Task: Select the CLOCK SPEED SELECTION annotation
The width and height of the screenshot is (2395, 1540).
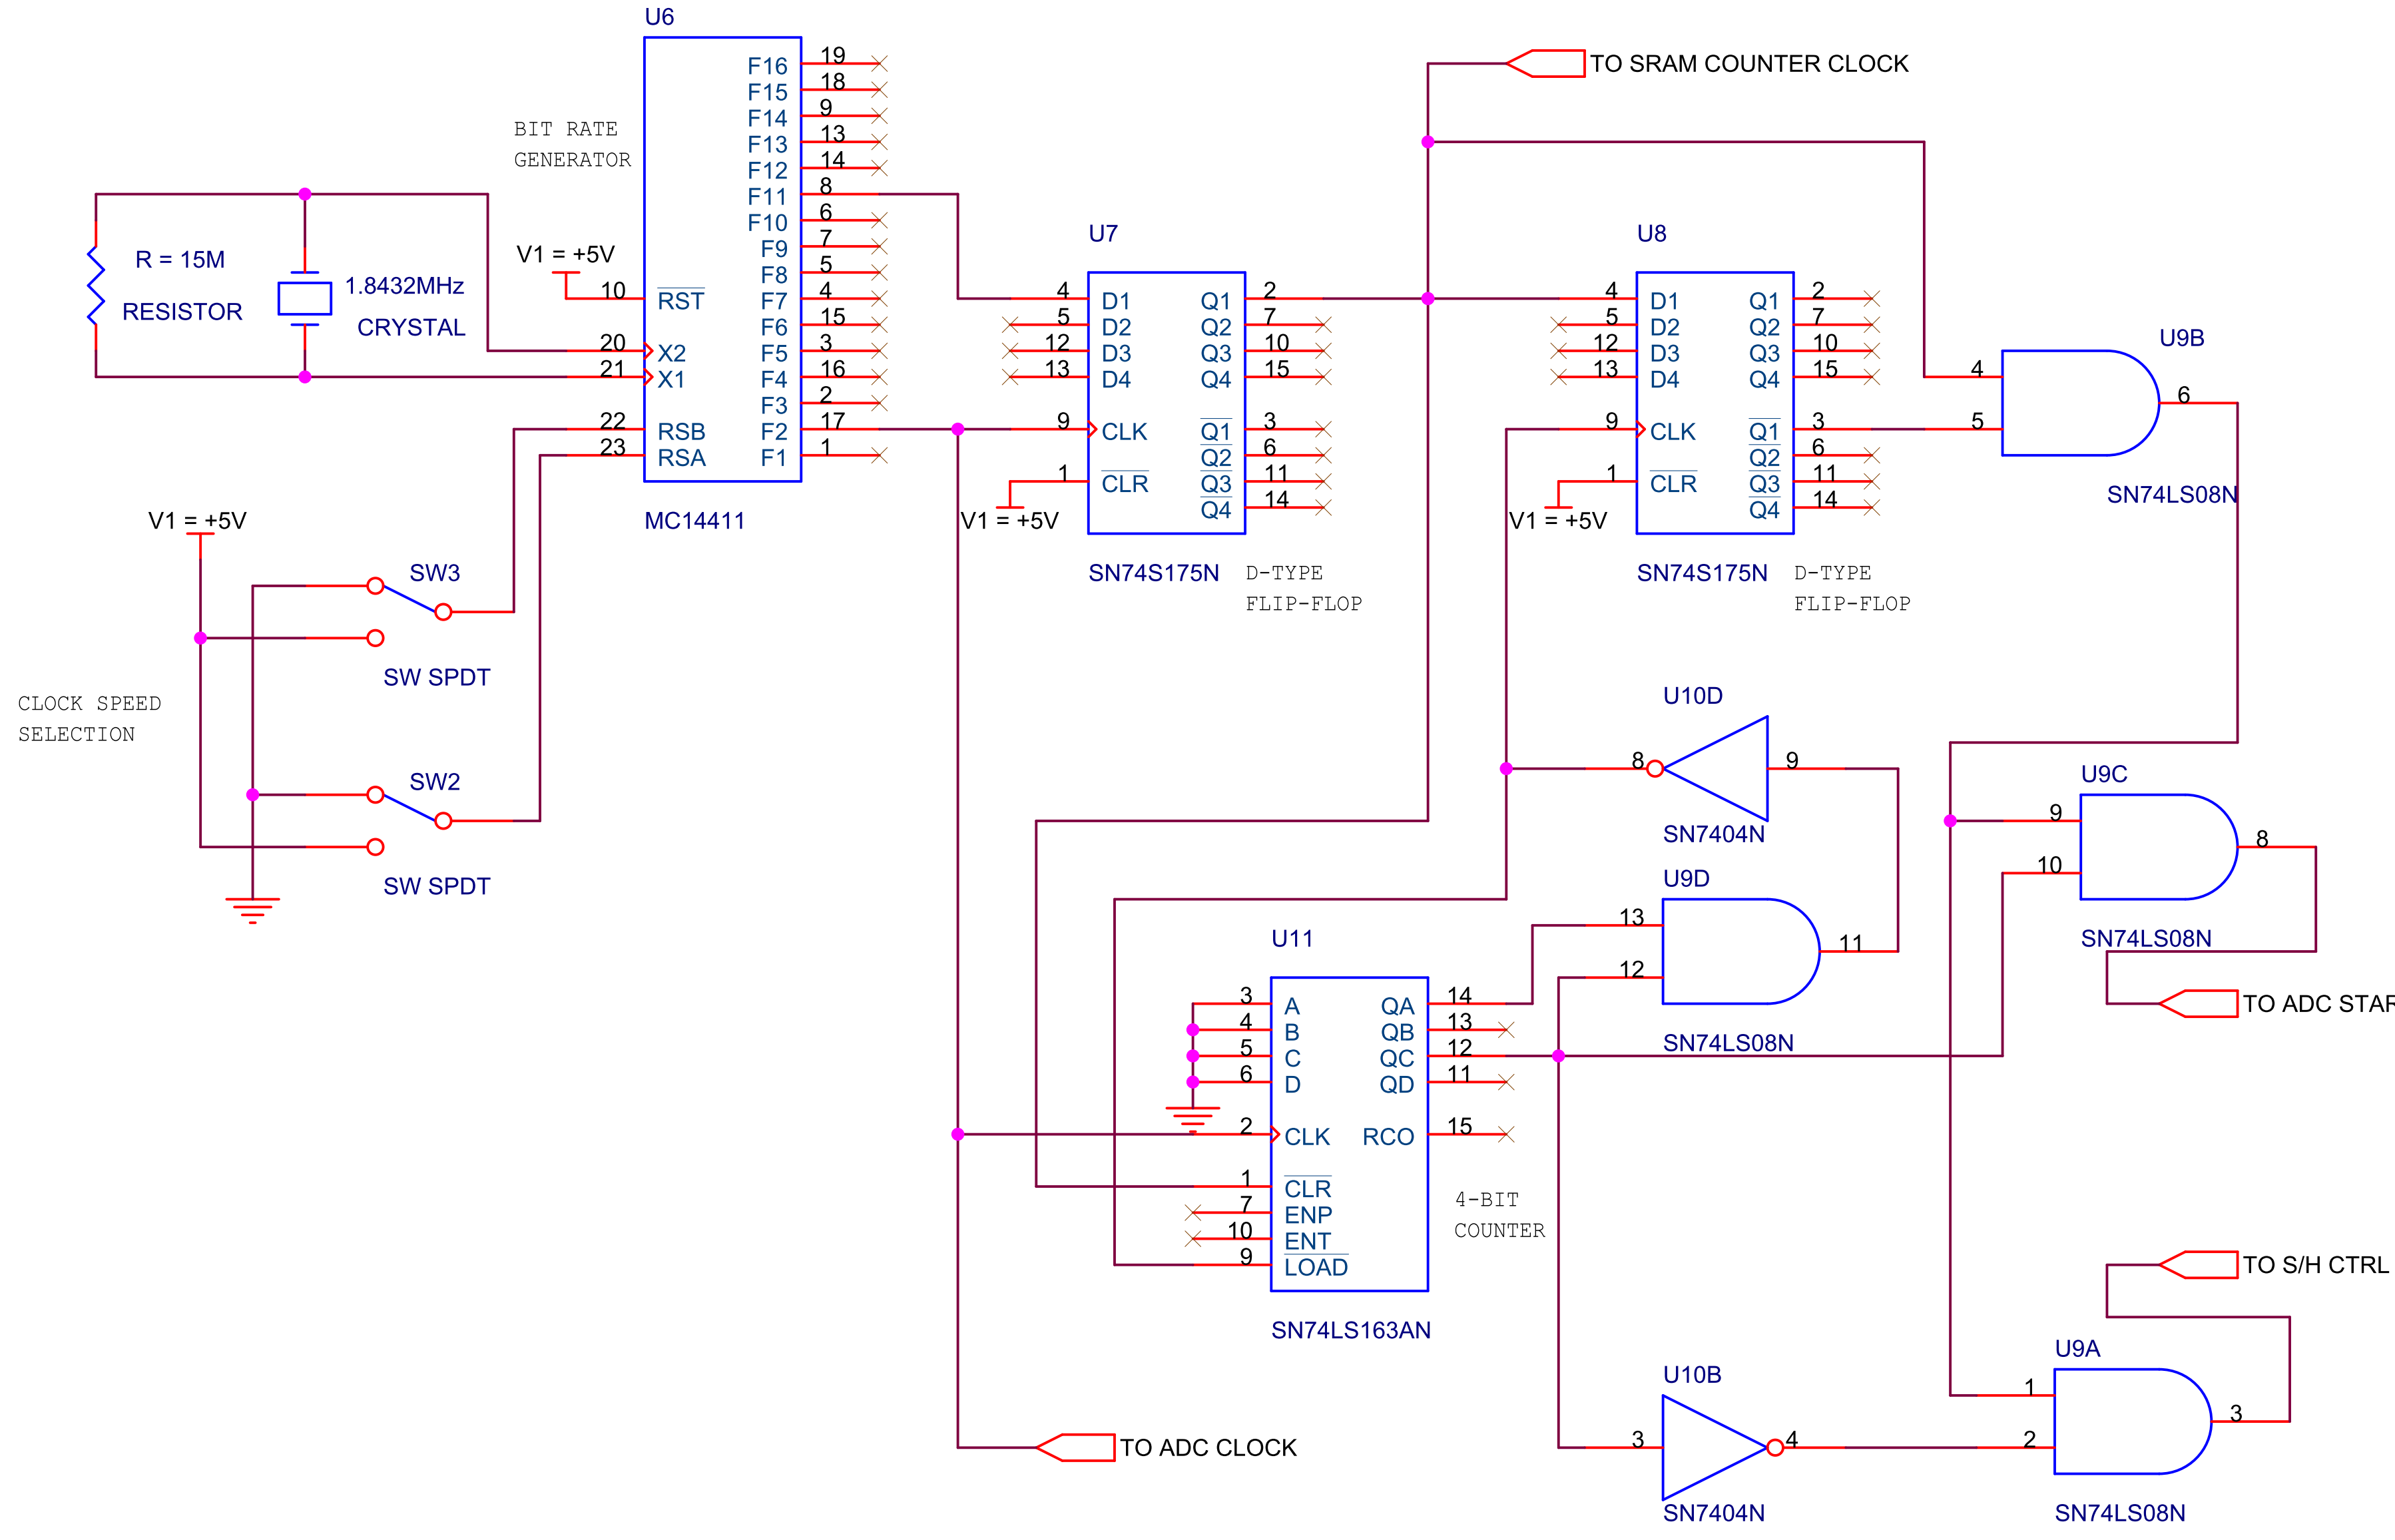Action: pyautogui.click(x=89, y=718)
